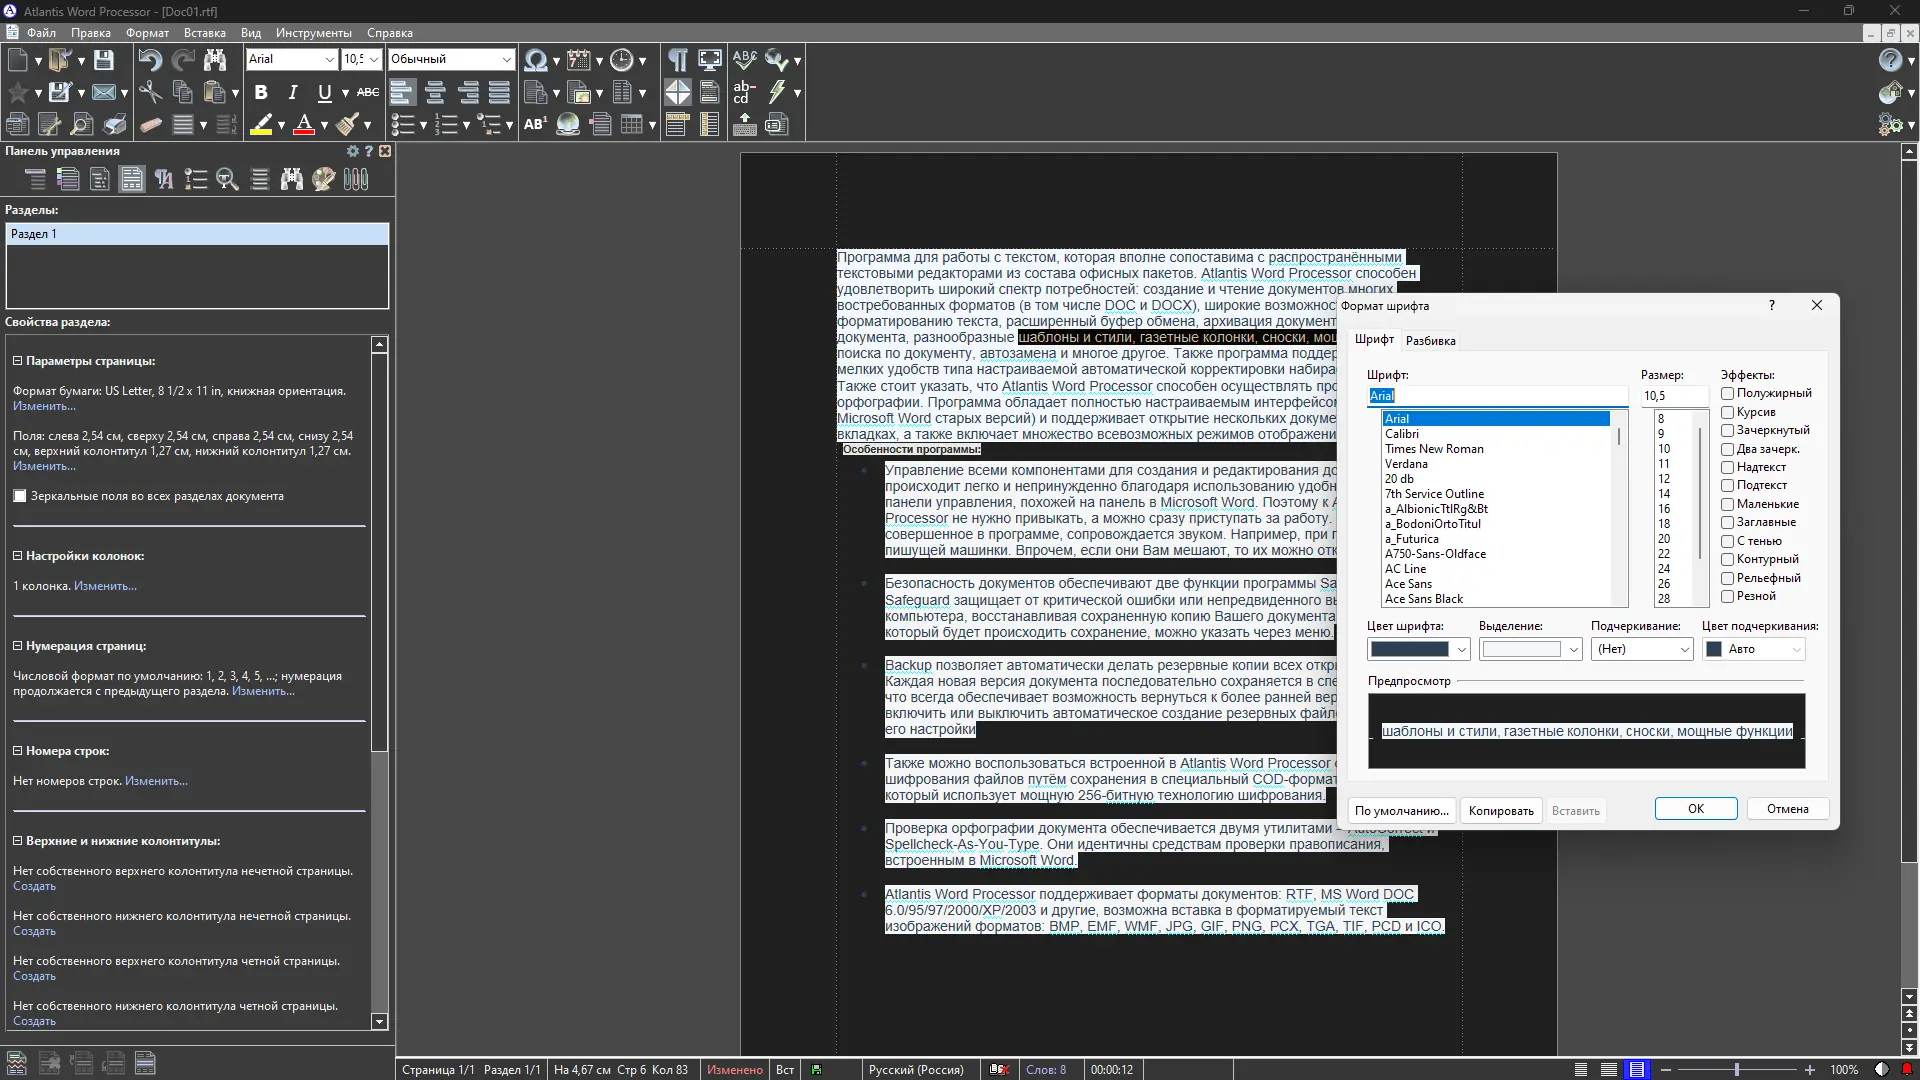Toggle Зеркальные поля checkbox in section properties
1920x1080 pixels.
[x=20, y=496]
